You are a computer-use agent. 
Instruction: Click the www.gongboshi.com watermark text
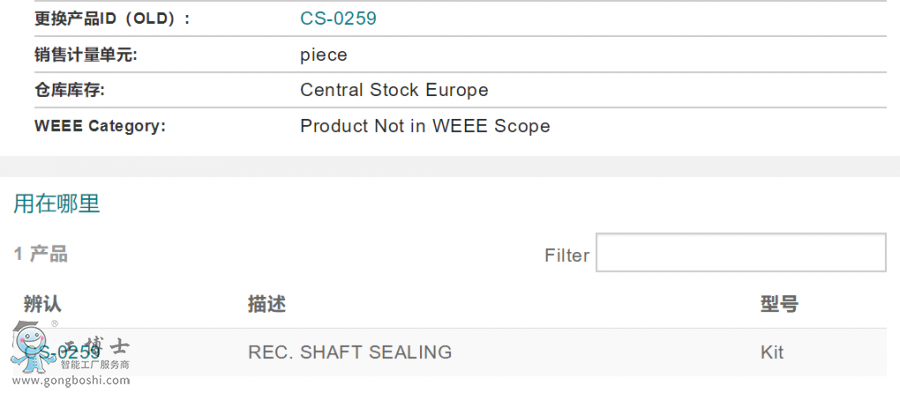[70, 380]
